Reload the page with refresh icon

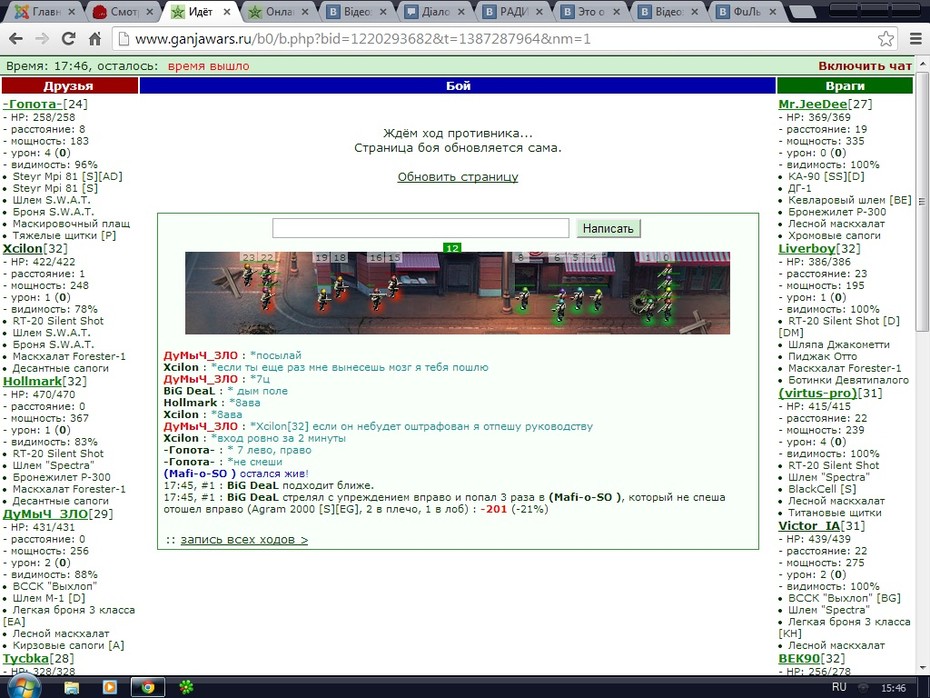68,39
